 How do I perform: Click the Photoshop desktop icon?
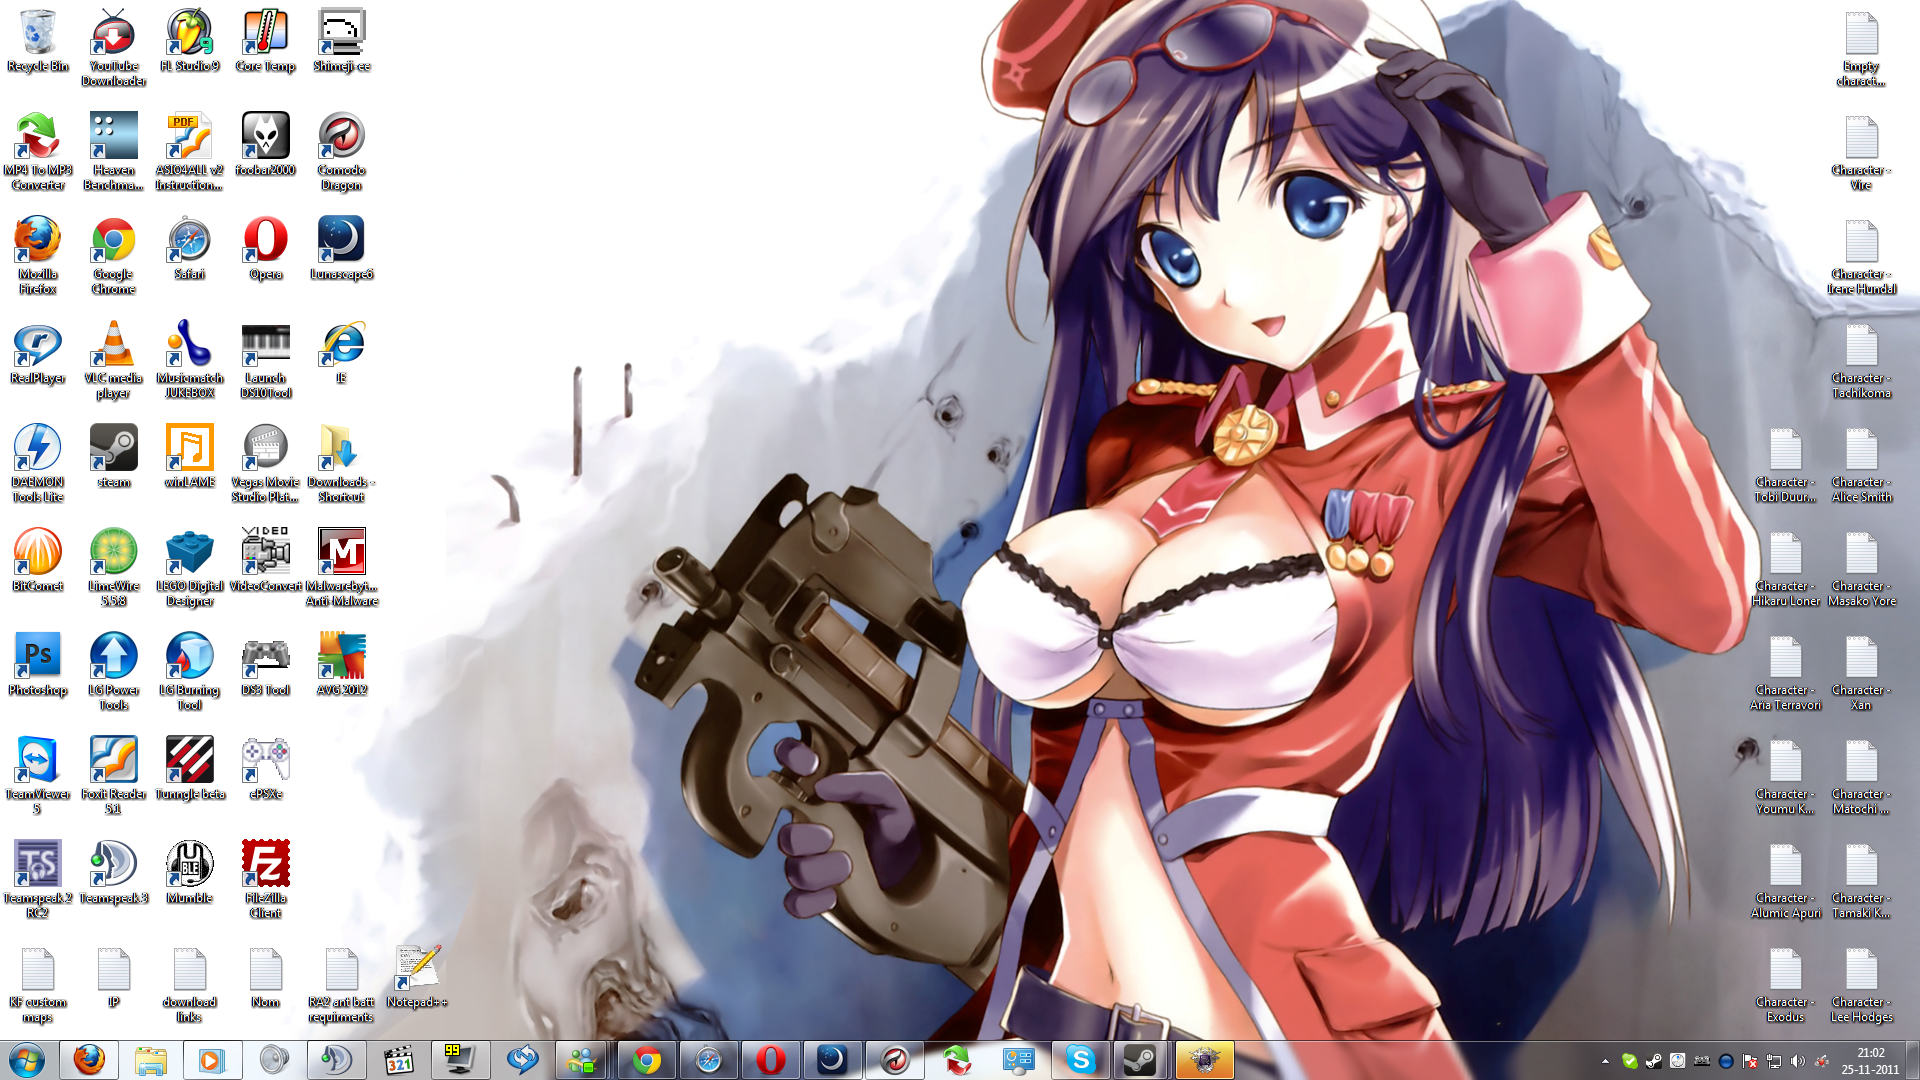point(38,665)
